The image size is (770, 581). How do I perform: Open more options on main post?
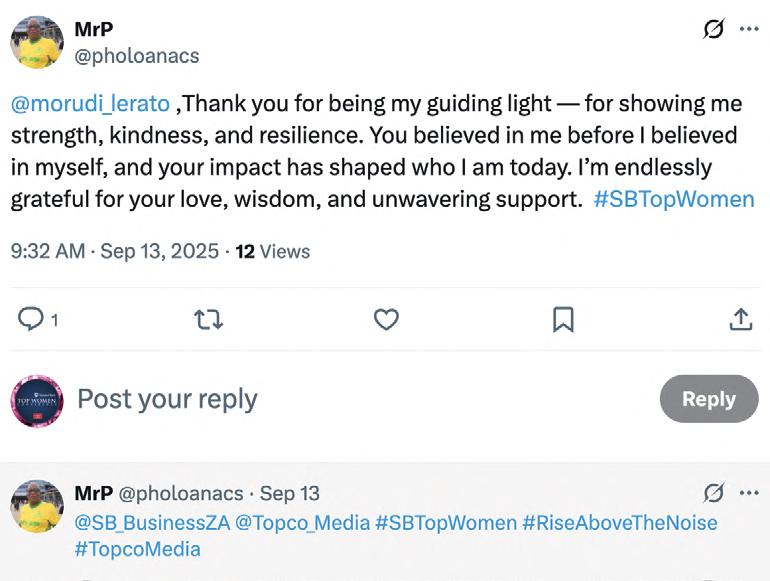pyautogui.click(x=749, y=29)
